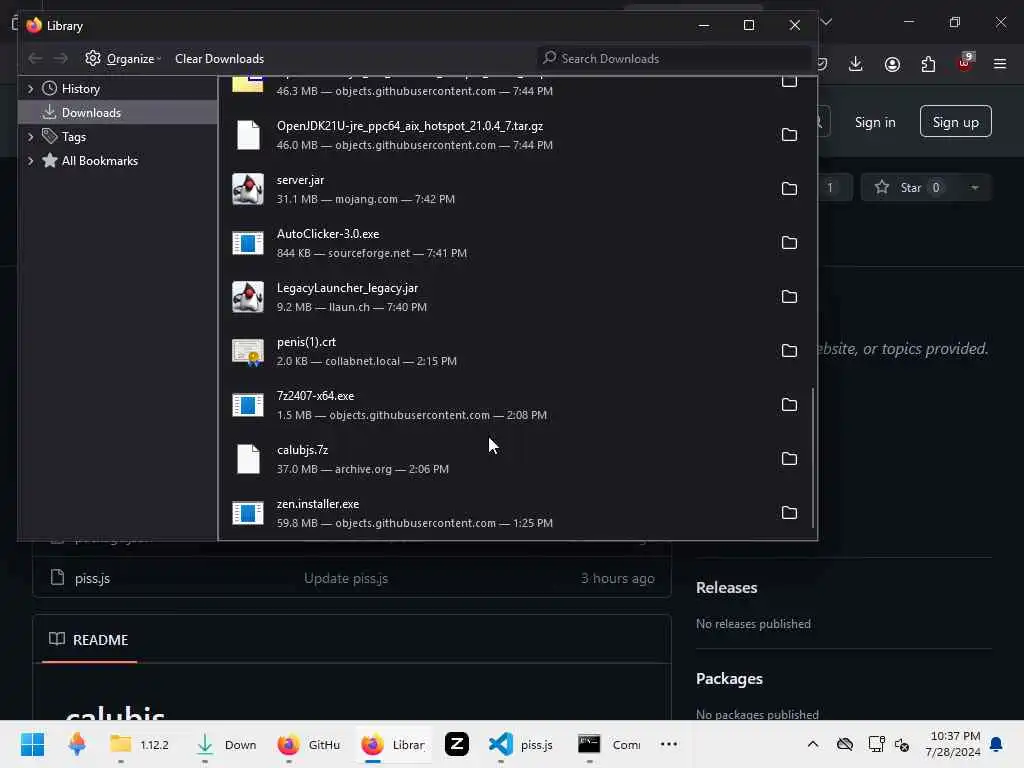1024x768 pixels.
Task: Select the AutoClicker-3.0.exe file name
Action: coord(328,234)
